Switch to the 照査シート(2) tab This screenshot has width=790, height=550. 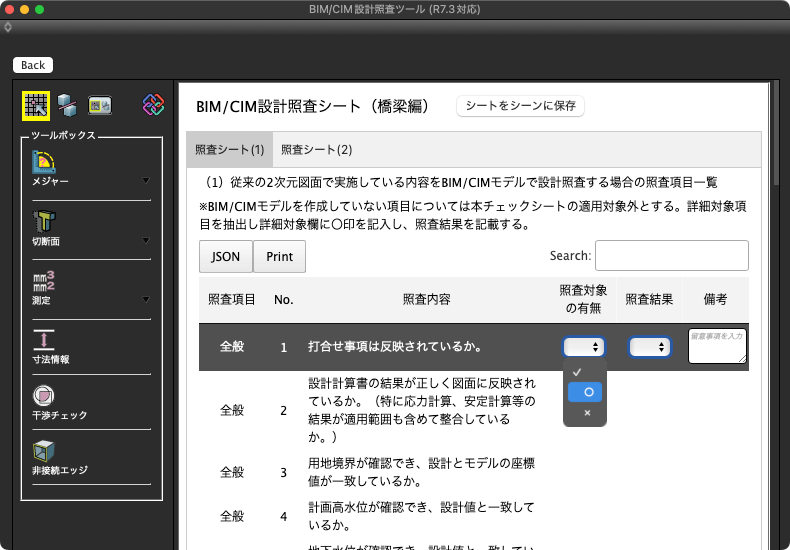click(x=316, y=150)
